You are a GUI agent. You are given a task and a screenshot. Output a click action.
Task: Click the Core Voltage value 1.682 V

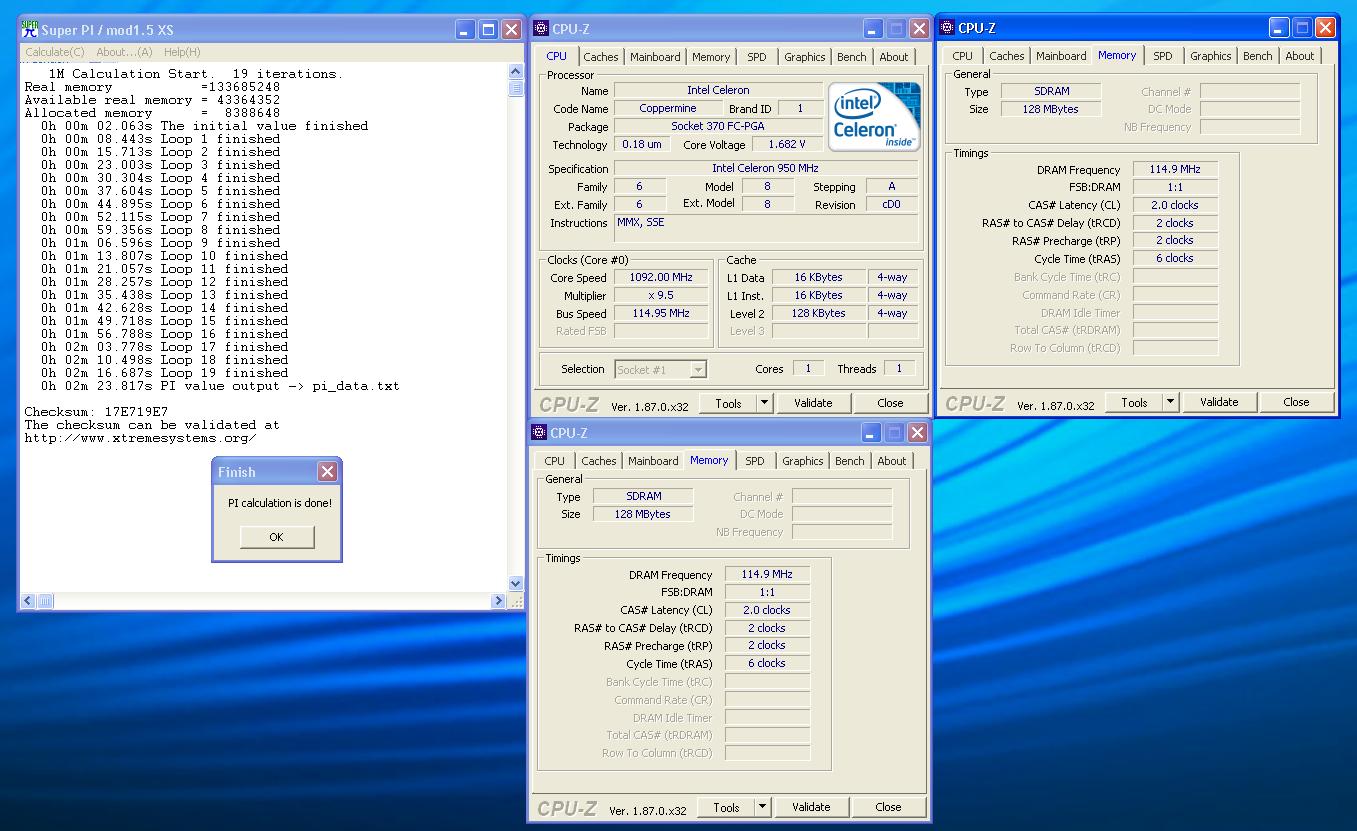[x=787, y=145]
